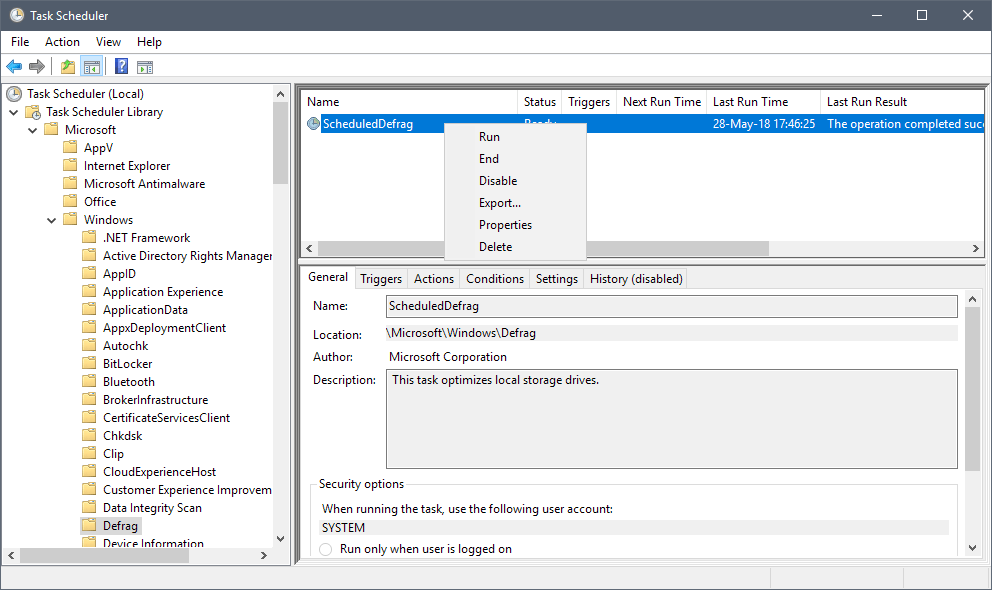Open the File menu

pyautogui.click(x=20, y=42)
